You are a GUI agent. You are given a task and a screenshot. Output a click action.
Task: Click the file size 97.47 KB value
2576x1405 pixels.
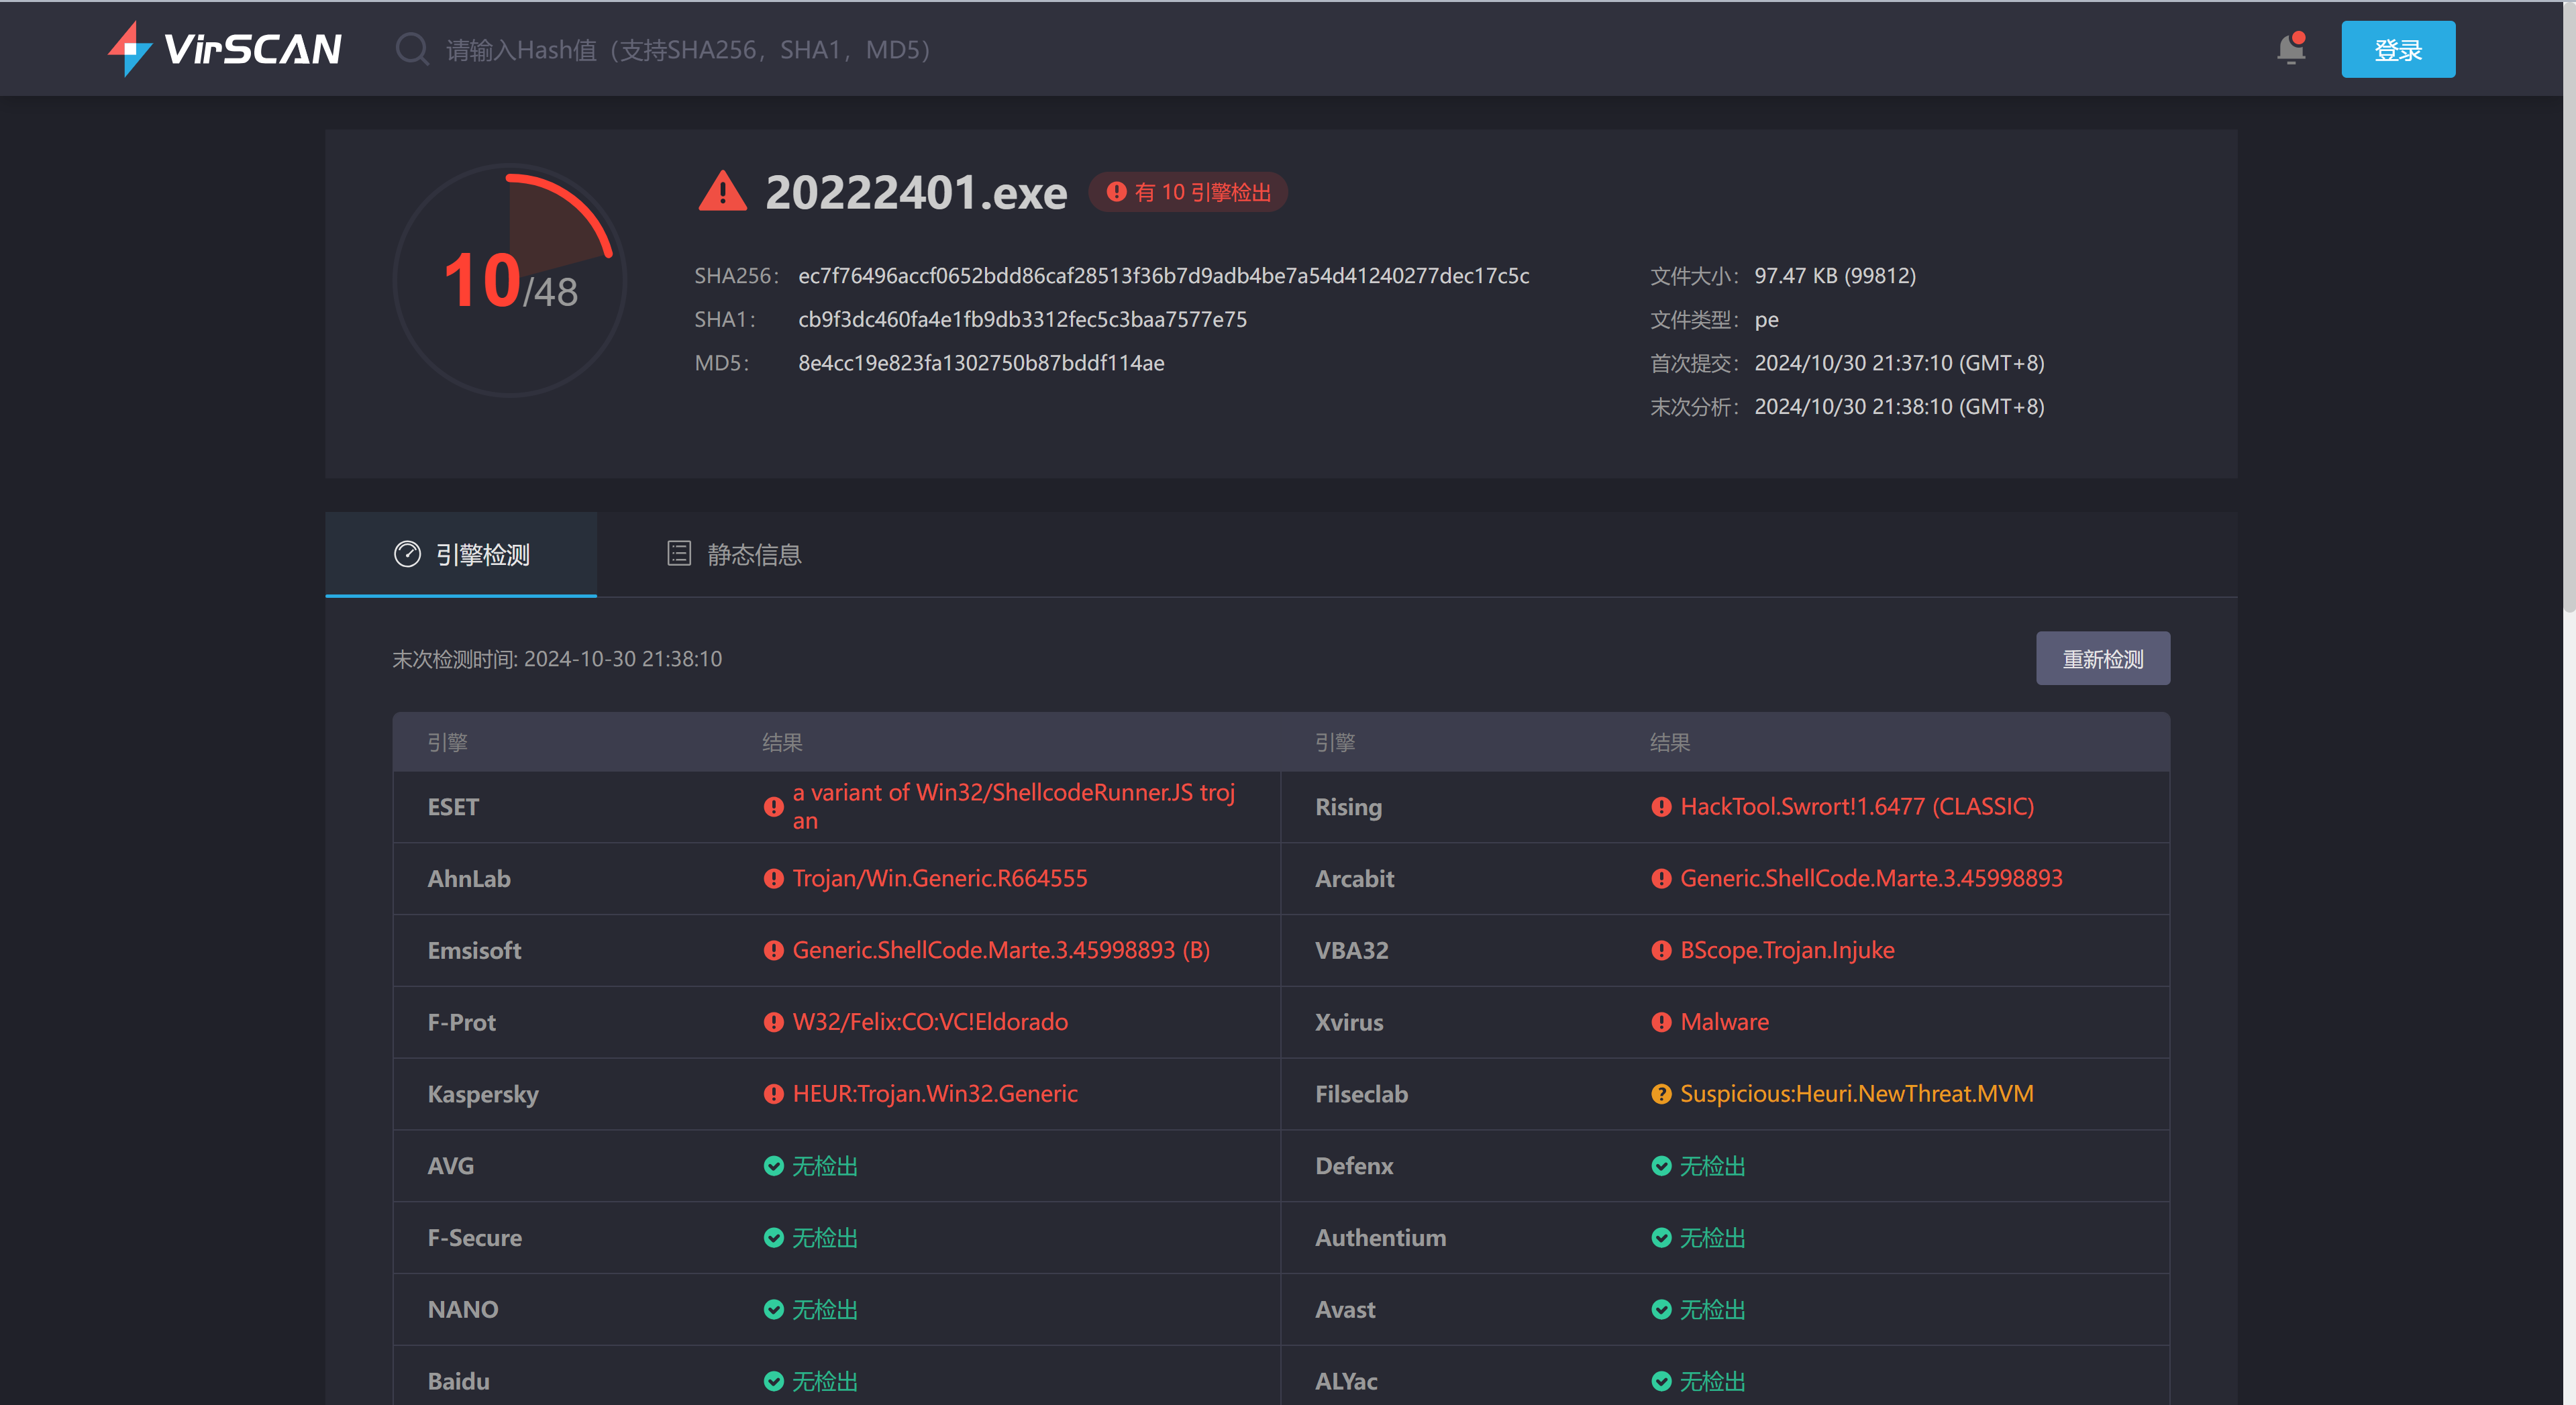1835,276
